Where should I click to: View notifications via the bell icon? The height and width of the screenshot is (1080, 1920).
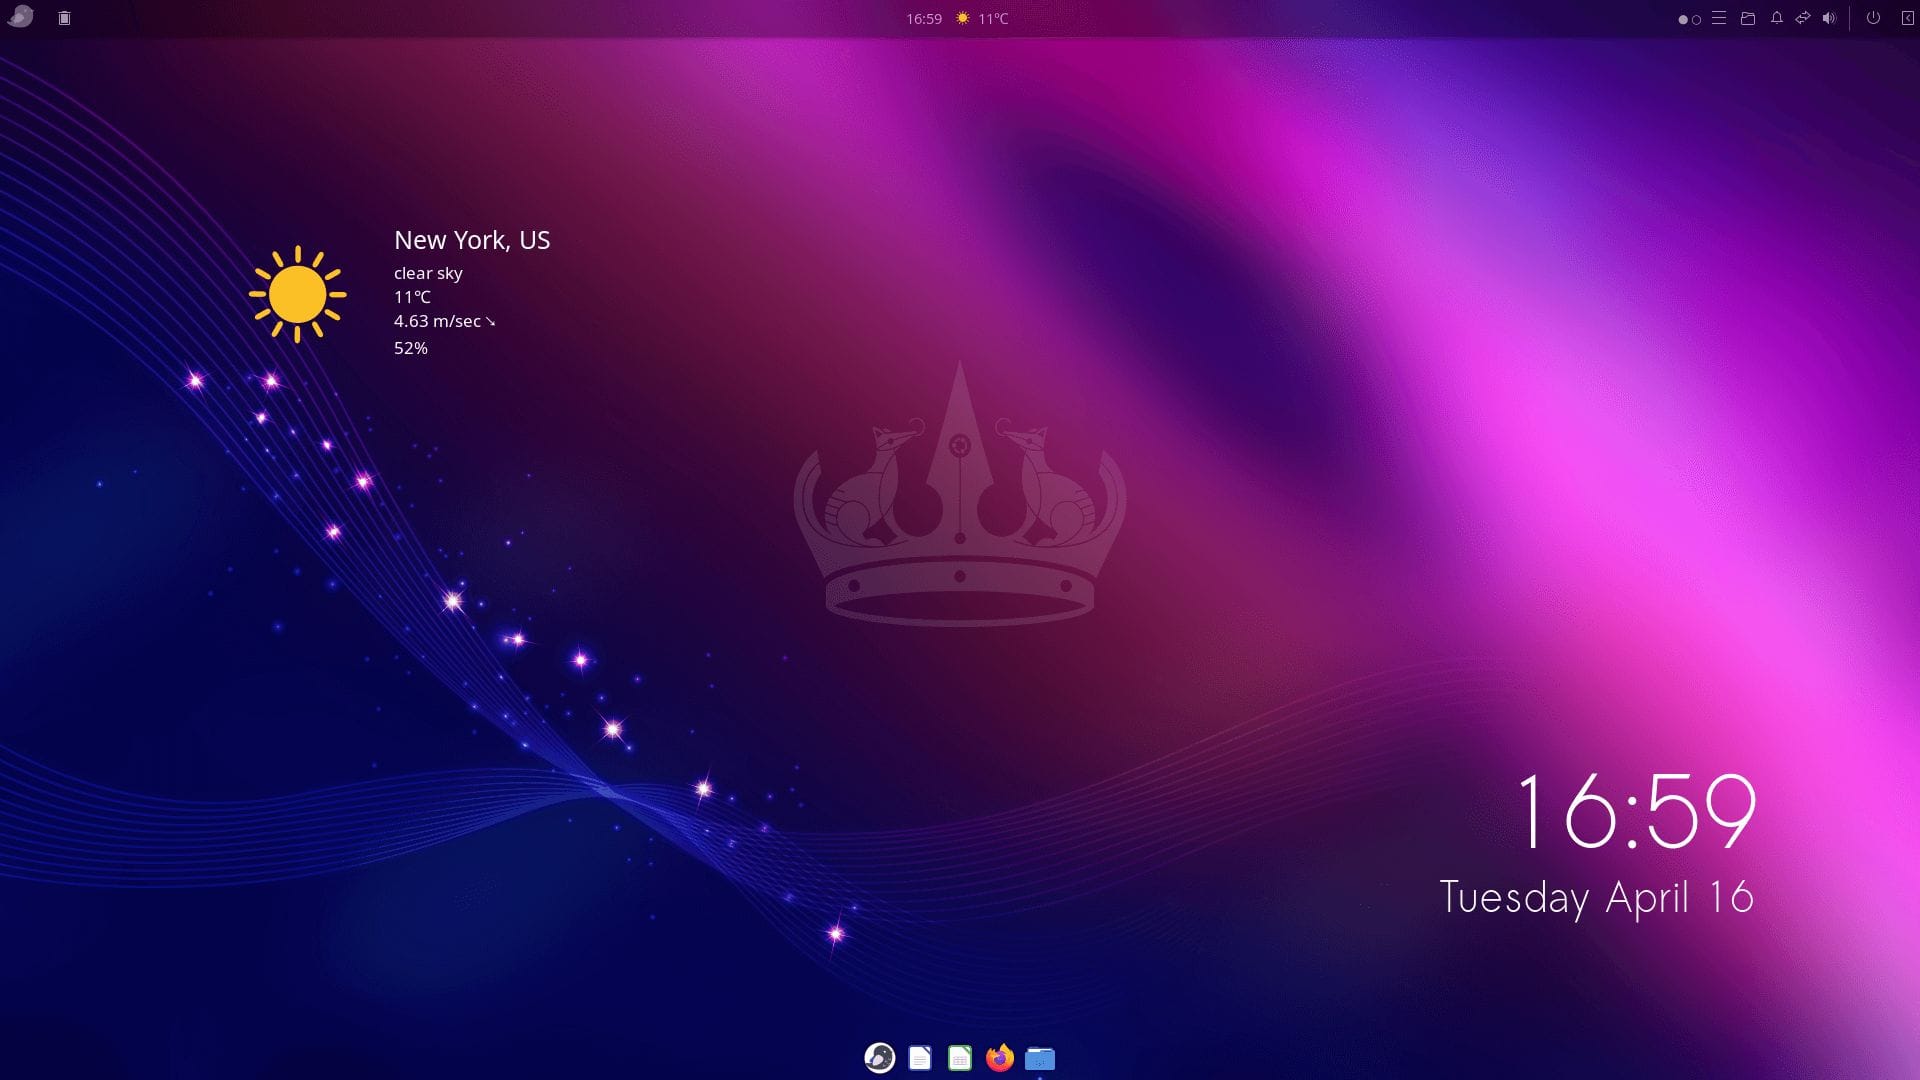pyautogui.click(x=1774, y=17)
